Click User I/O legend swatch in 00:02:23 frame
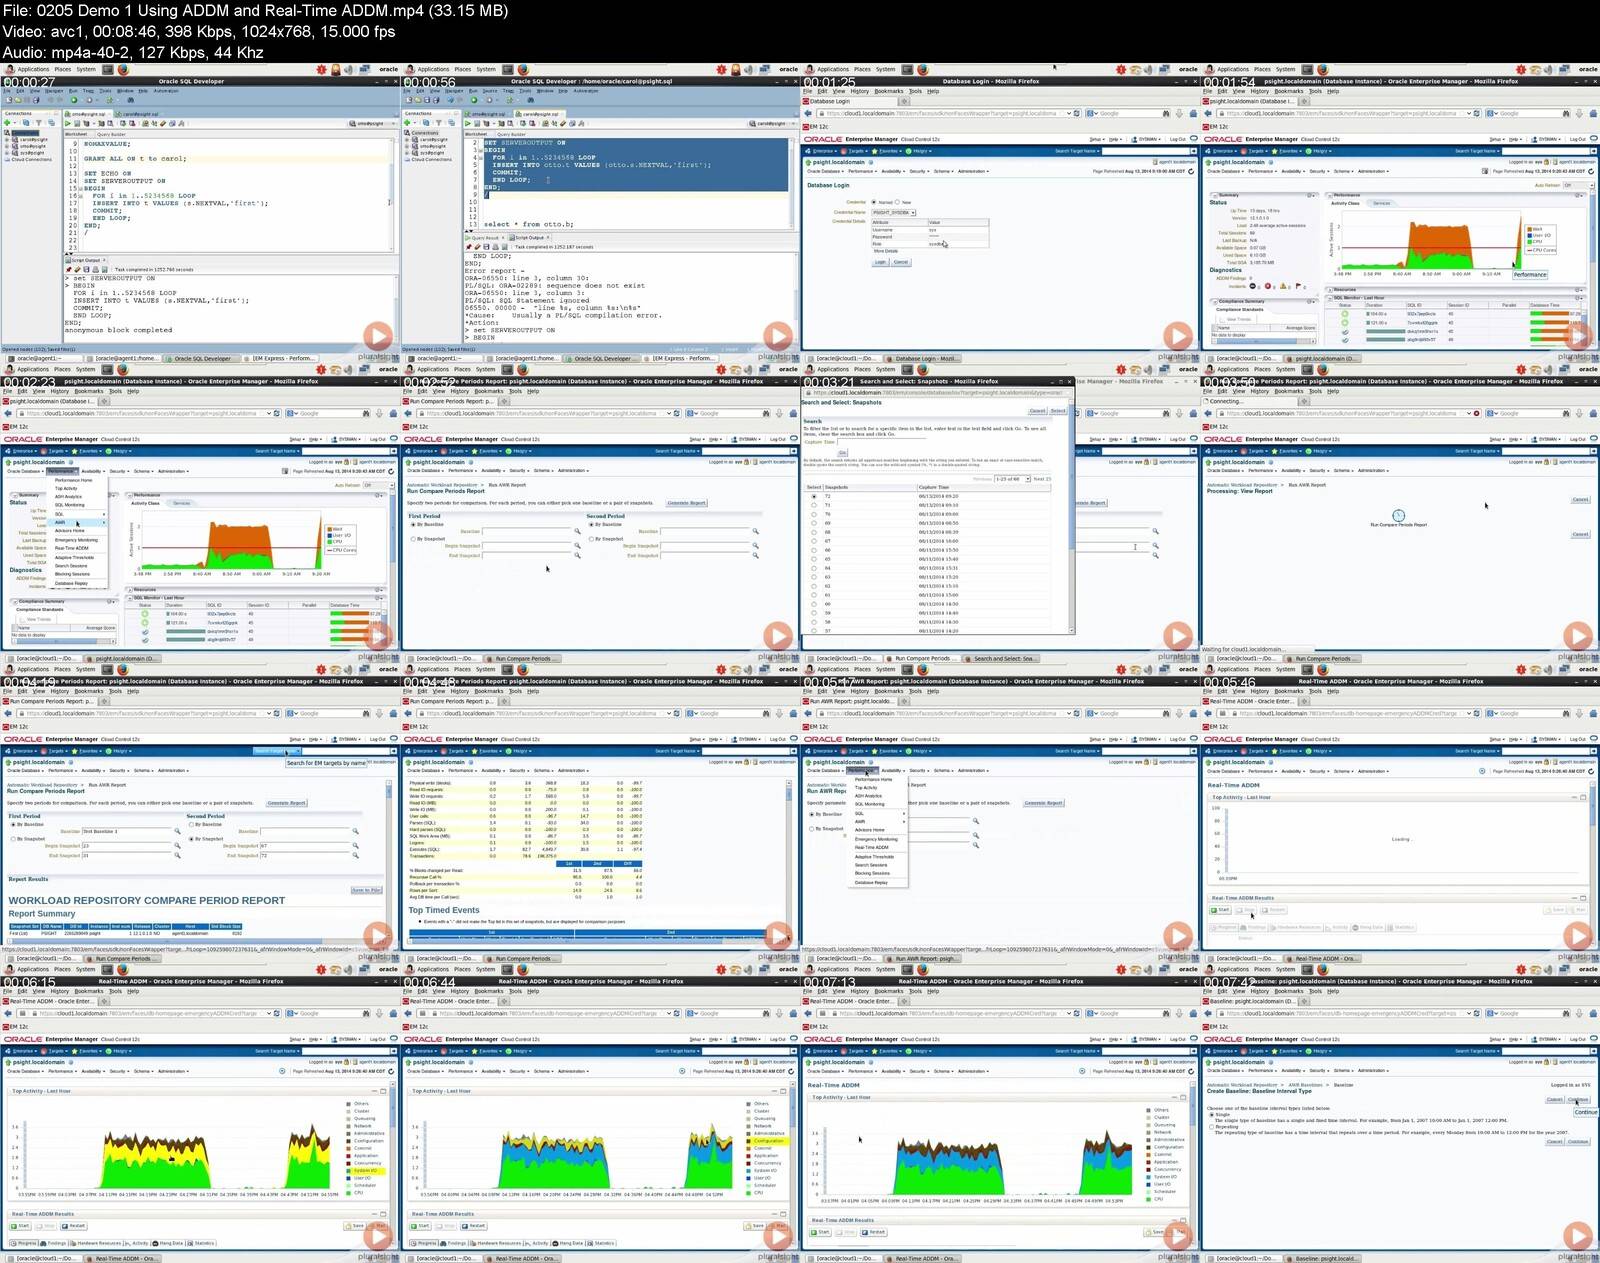This screenshot has height=1263, width=1600. tap(329, 536)
